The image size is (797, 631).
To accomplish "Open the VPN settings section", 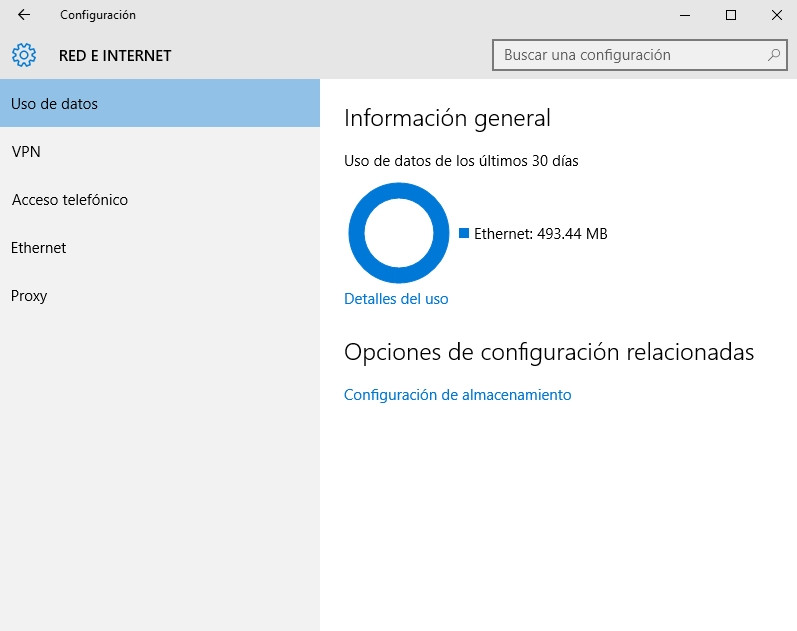I will [x=160, y=151].
